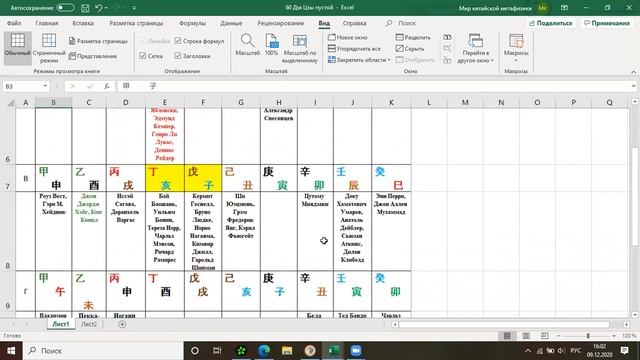This screenshot has width=640, height=360.
Task: Click into the formula bar
Action: (x=373, y=86)
